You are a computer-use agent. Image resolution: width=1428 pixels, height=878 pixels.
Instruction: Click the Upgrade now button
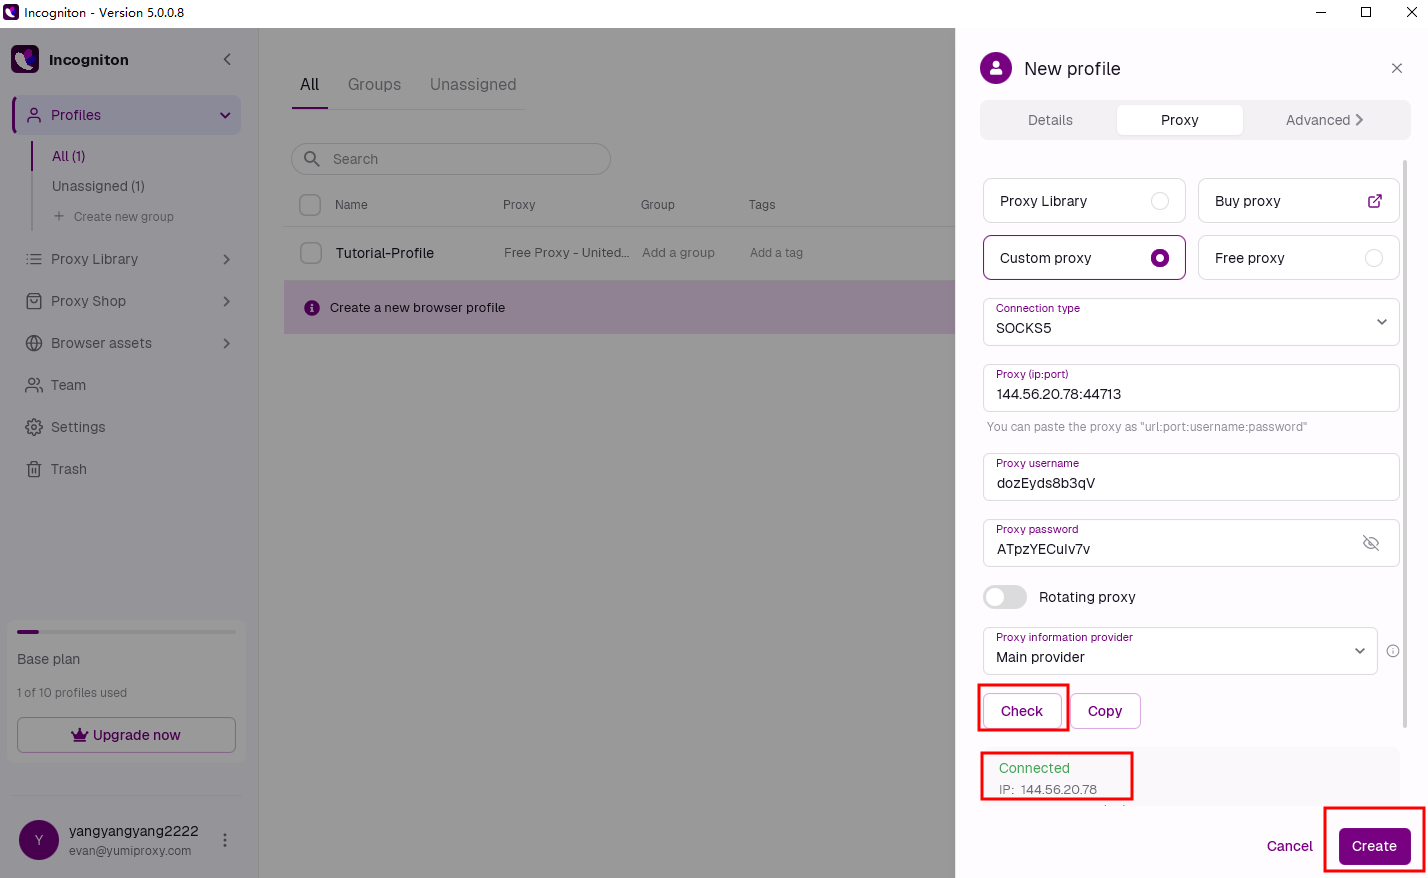coord(126,735)
